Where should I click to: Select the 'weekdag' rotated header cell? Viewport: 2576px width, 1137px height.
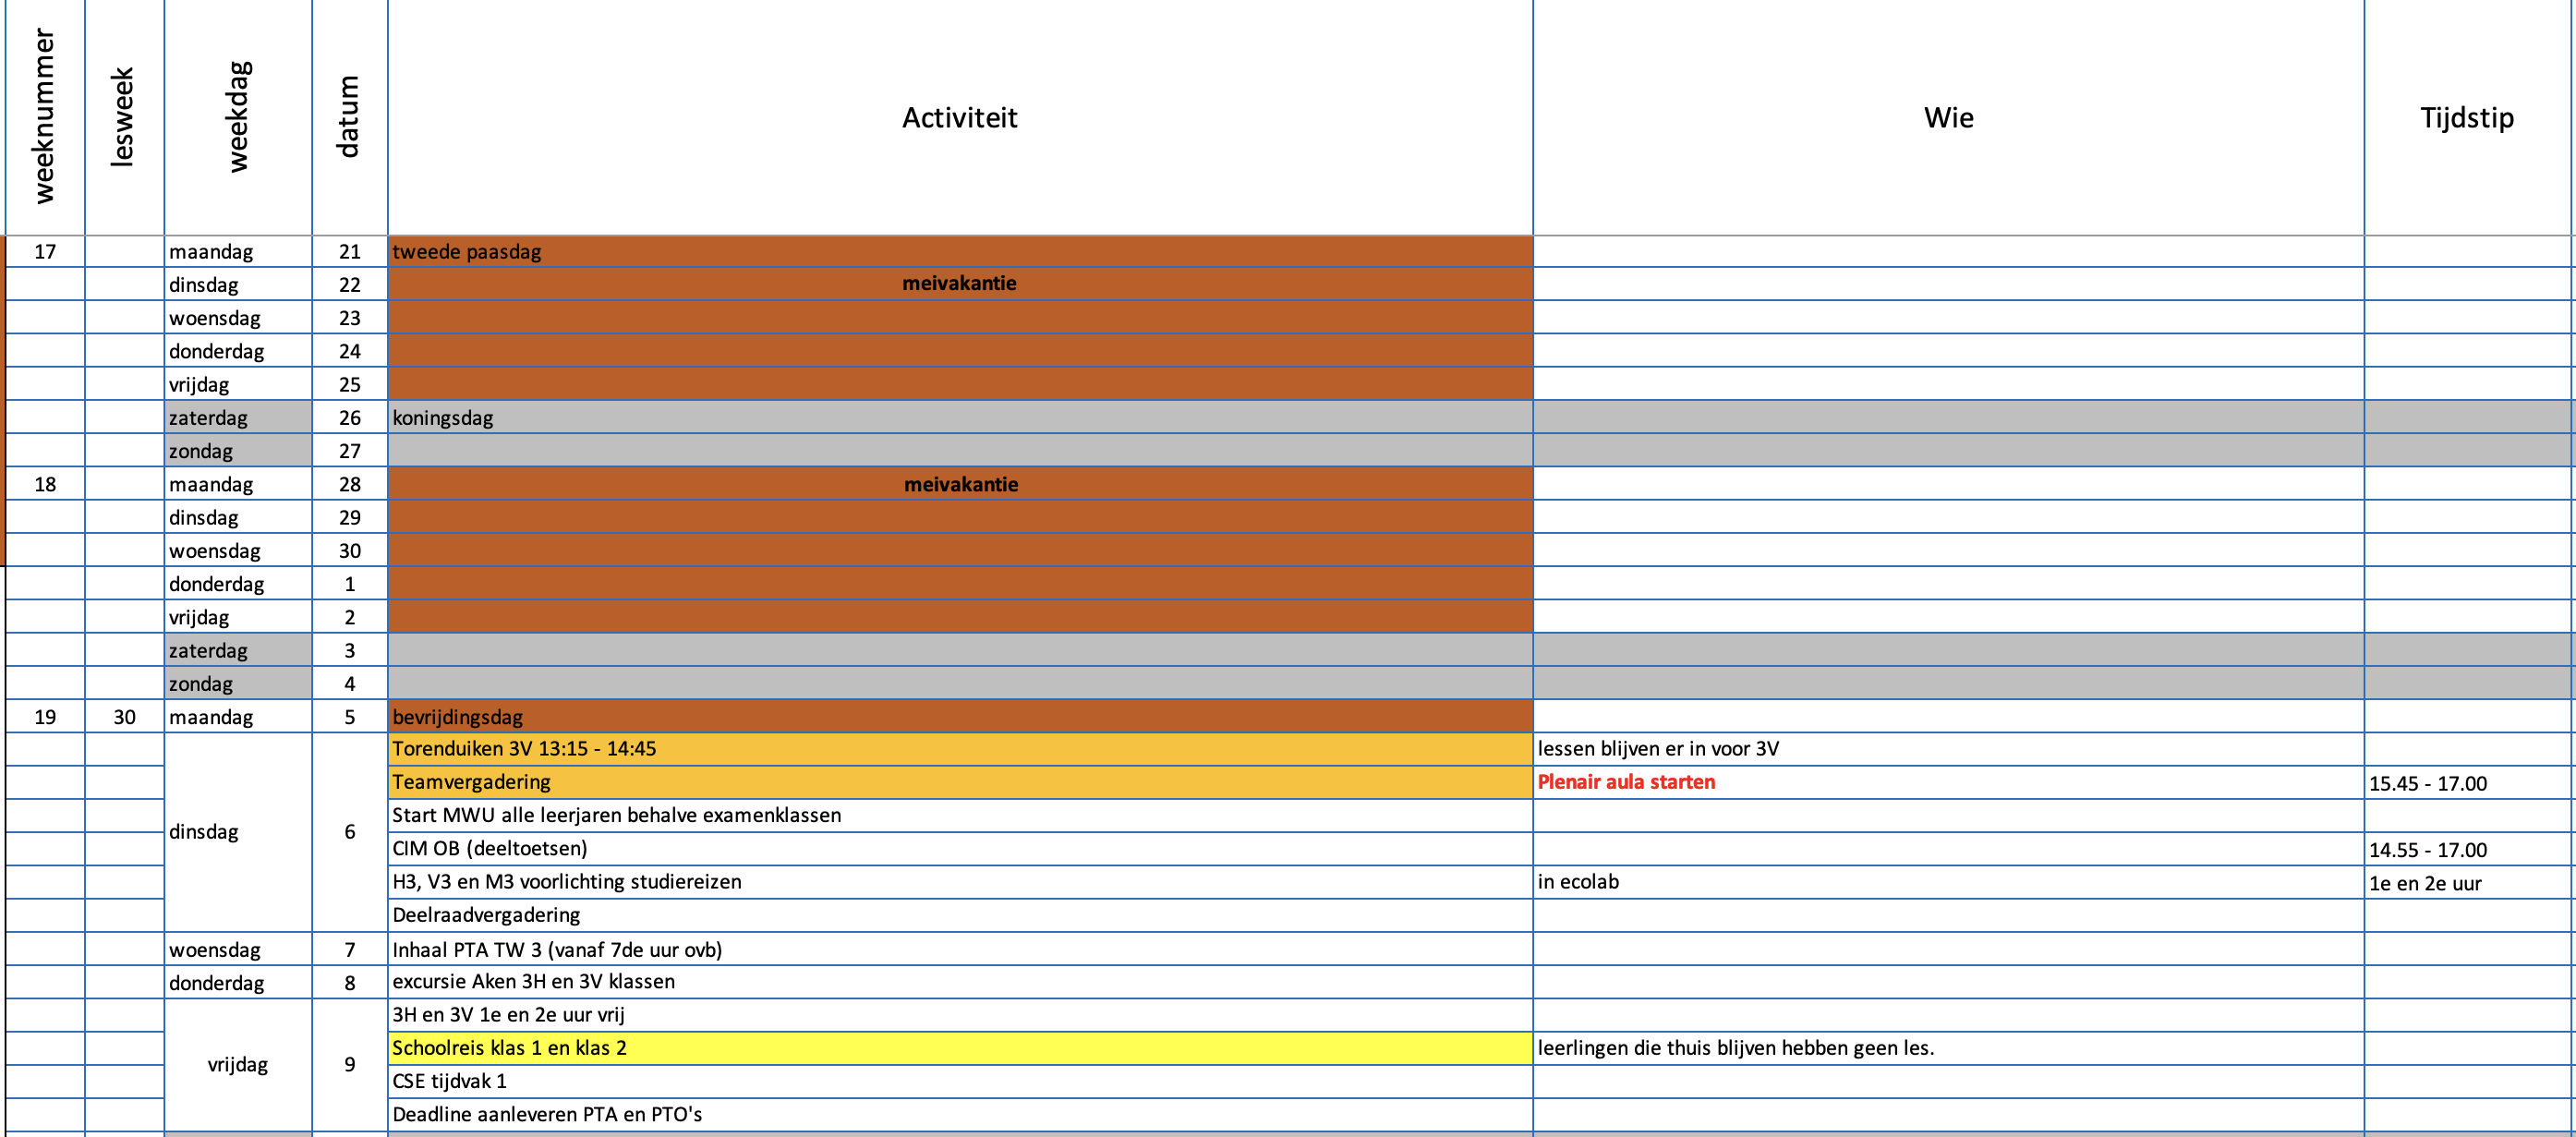tap(238, 118)
